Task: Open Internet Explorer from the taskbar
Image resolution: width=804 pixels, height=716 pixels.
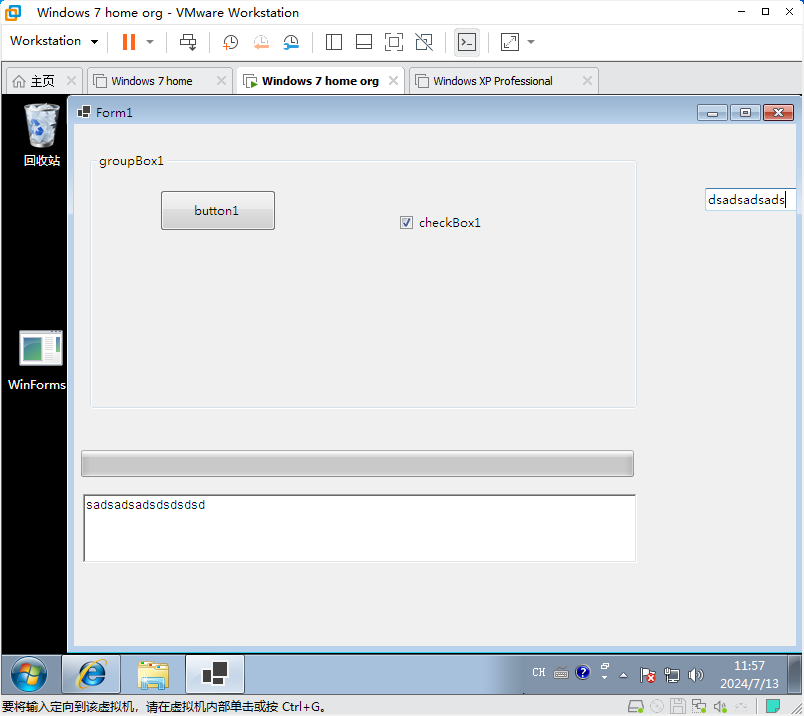Action: point(91,675)
